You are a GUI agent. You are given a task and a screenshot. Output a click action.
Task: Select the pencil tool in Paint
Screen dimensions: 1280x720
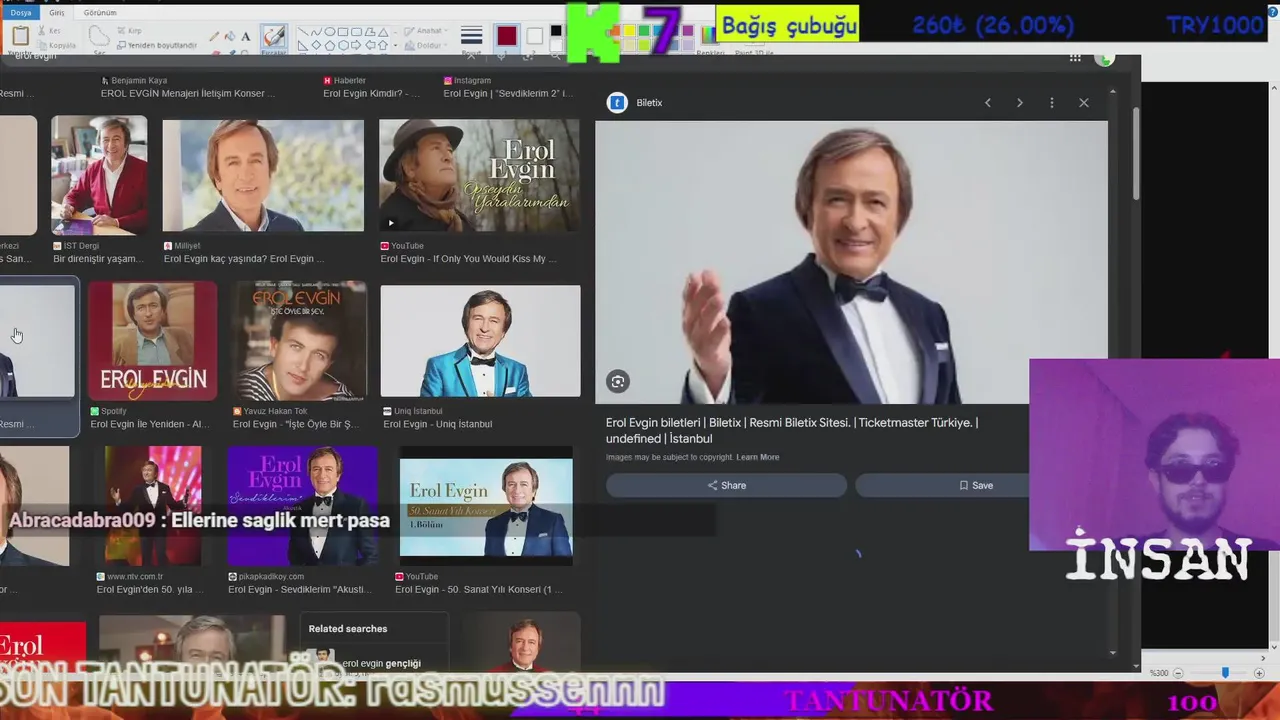(x=214, y=37)
